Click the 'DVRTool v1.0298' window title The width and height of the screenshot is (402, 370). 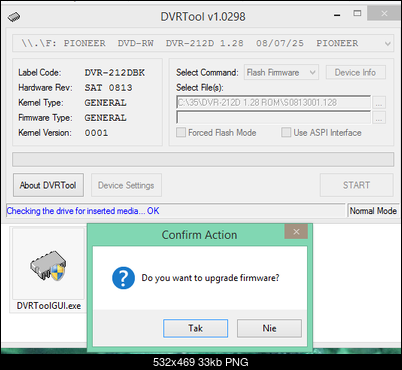(x=203, y=17)
